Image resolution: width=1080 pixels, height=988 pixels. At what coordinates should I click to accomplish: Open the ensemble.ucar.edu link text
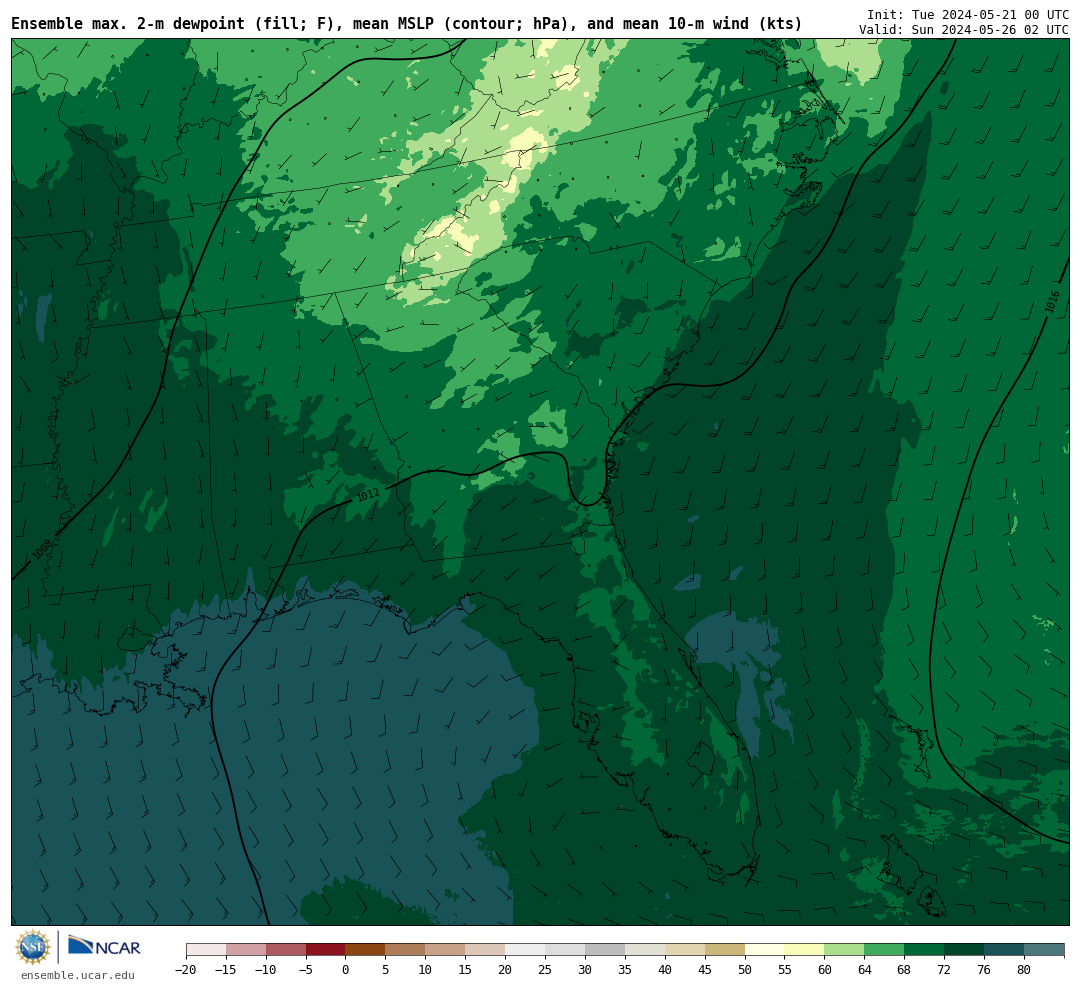78,975
